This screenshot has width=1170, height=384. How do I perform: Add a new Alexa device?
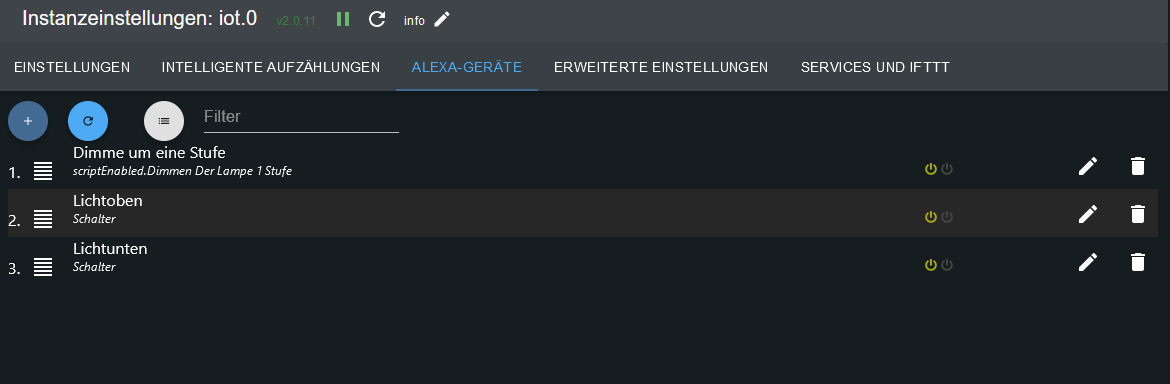point(28,121)
